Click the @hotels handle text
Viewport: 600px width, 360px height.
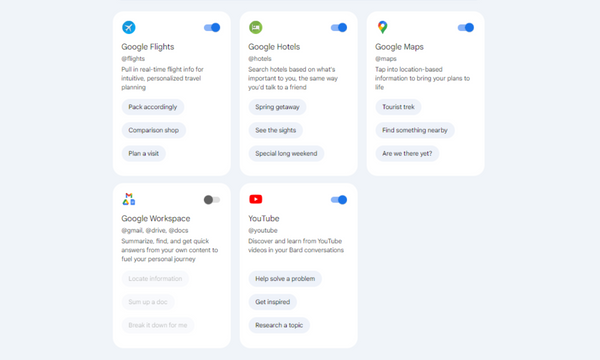click(x=260, y=59)
